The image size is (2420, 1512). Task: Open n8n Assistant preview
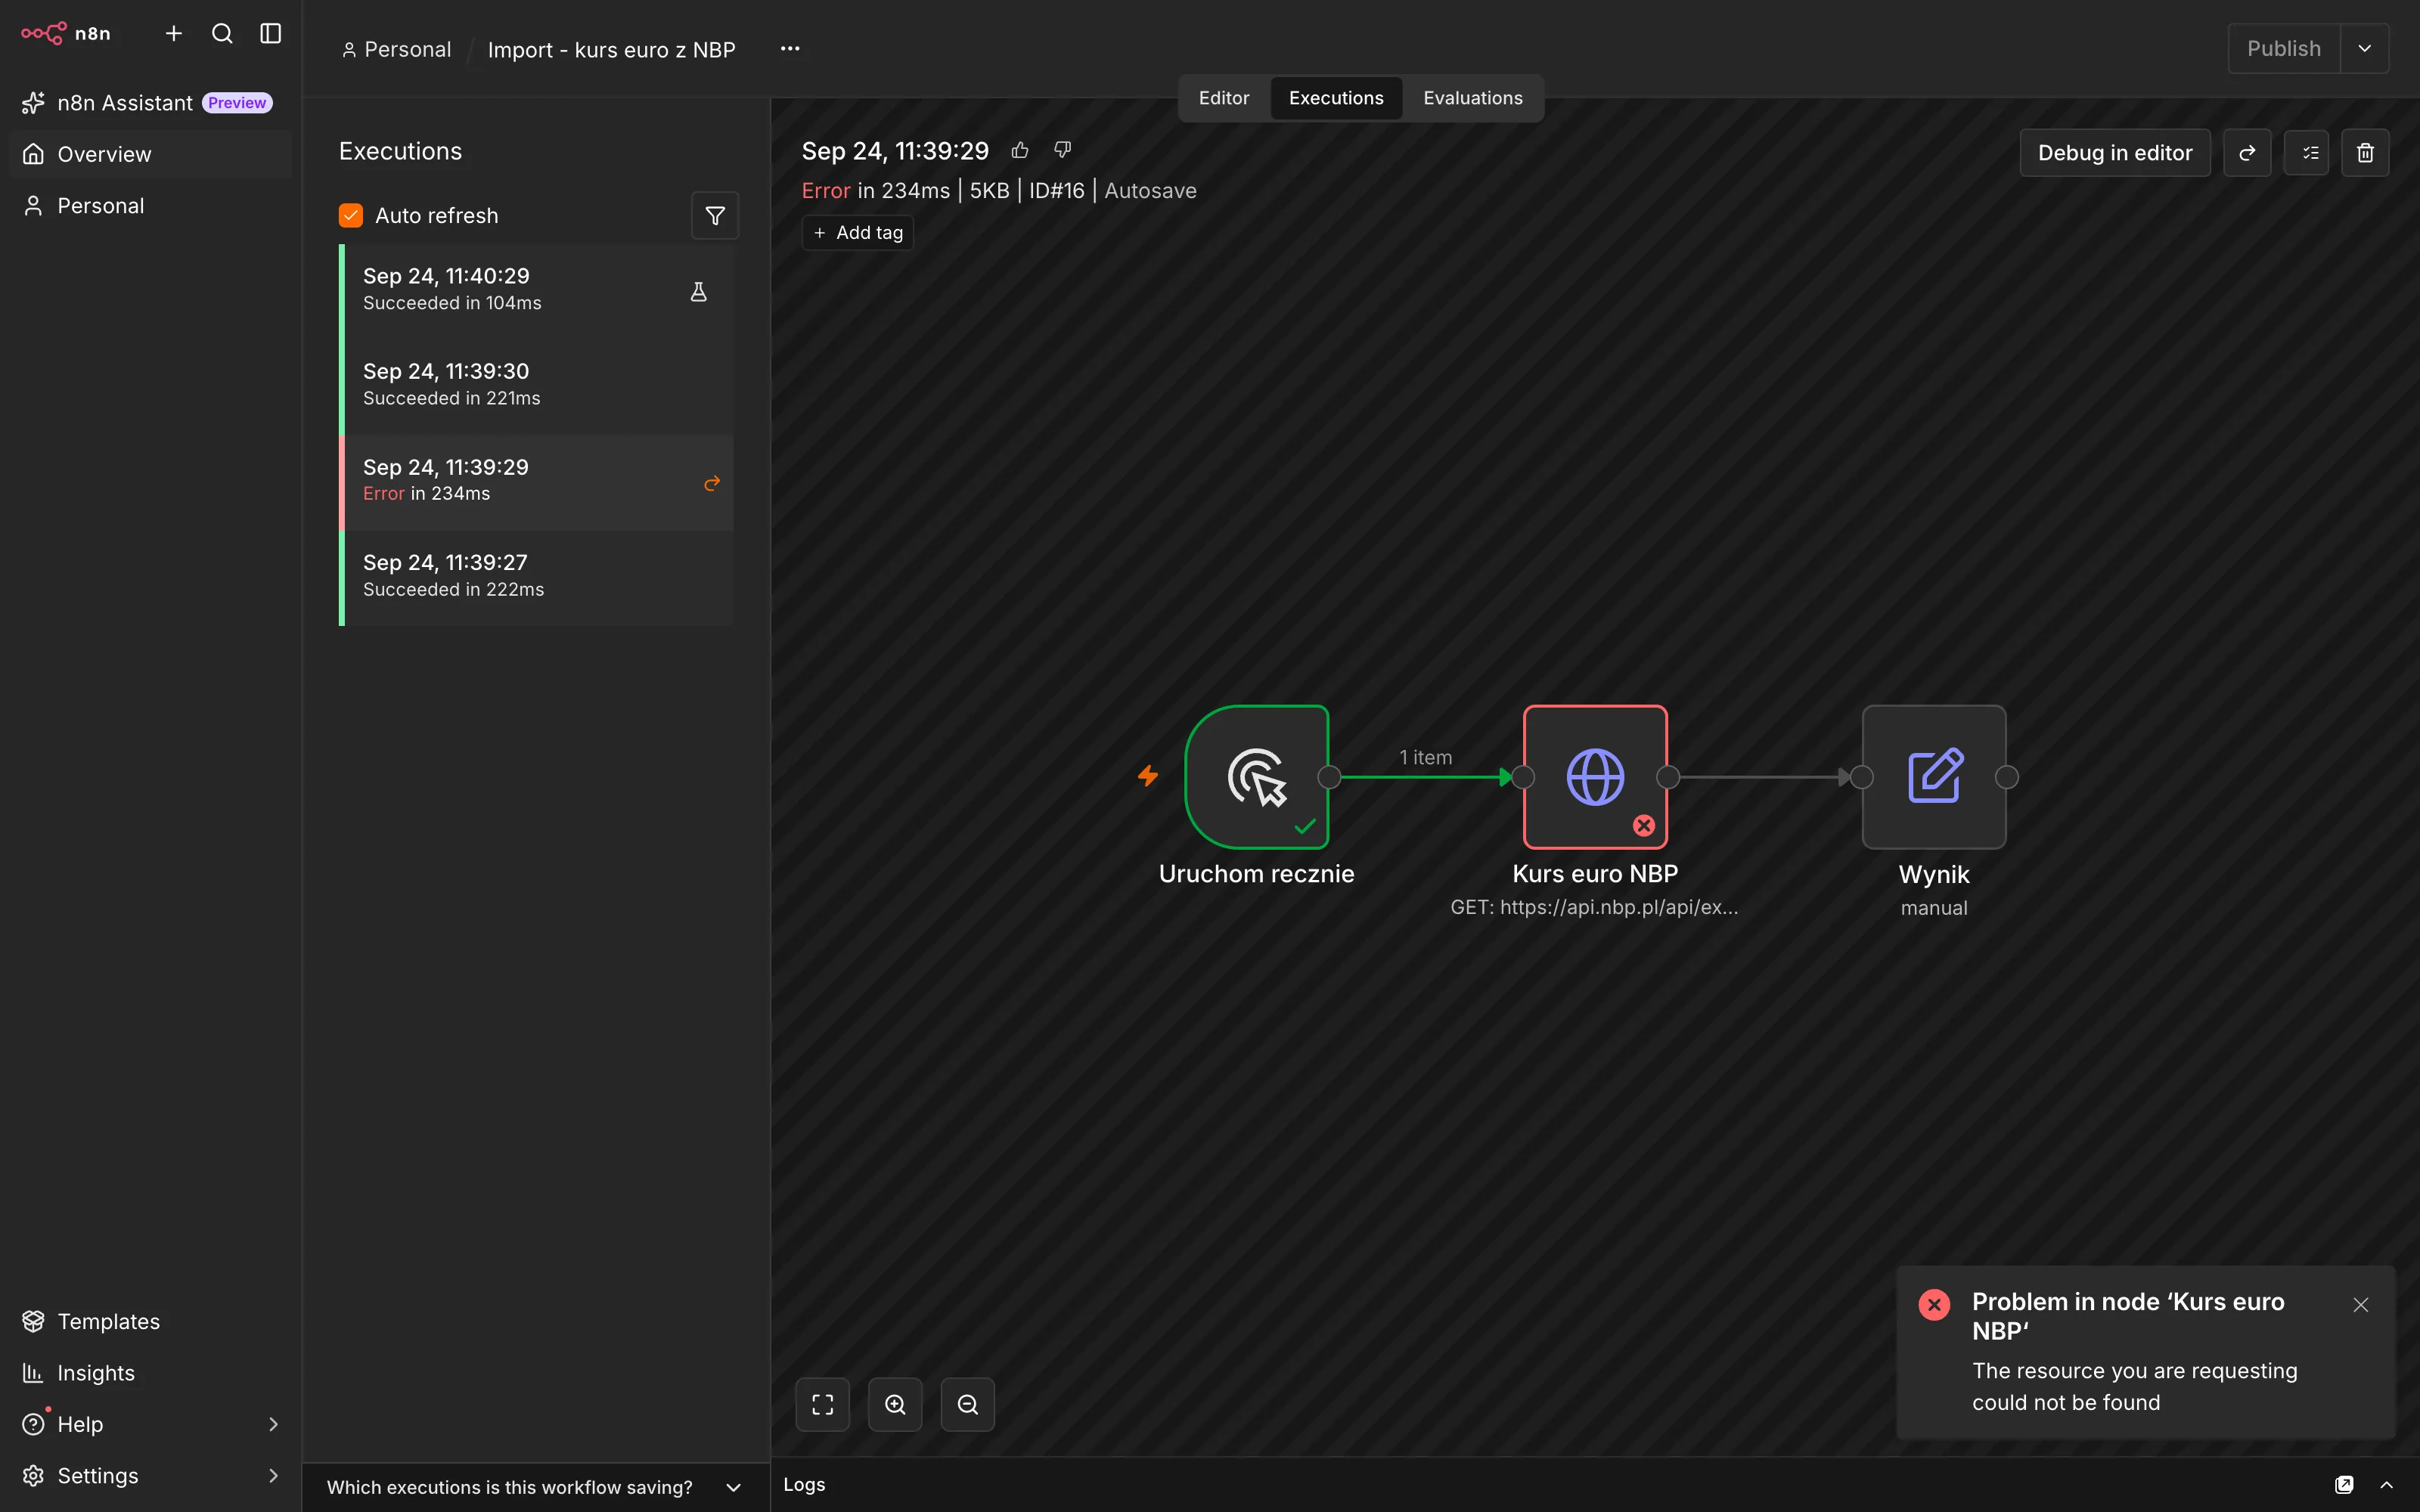[150, 103]
